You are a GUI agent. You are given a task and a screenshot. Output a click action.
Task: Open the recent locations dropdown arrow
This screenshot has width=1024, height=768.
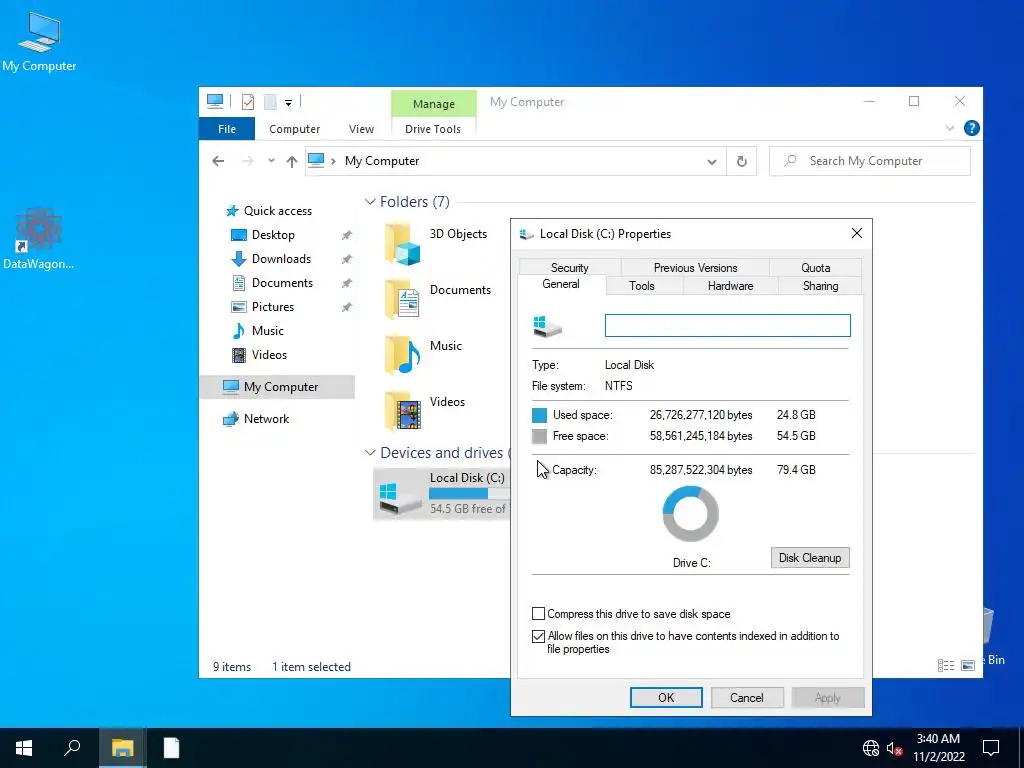point(271,161)
